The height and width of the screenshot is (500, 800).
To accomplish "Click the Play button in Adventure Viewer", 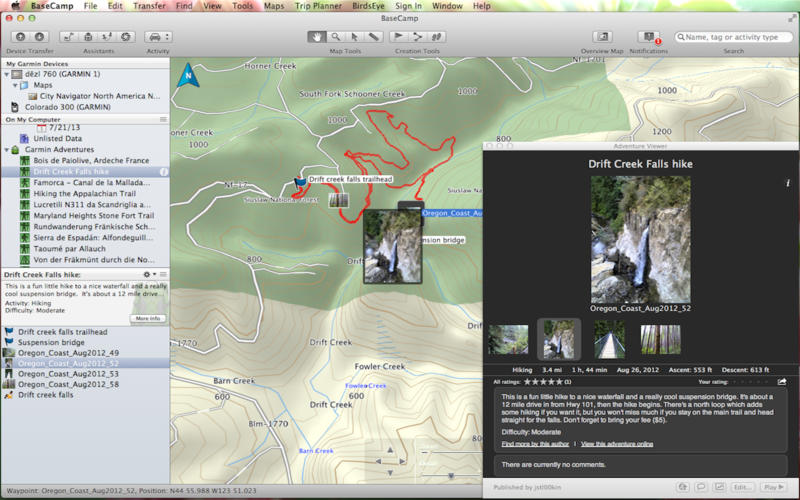I will pyautogui.click(x=772, y=487).
